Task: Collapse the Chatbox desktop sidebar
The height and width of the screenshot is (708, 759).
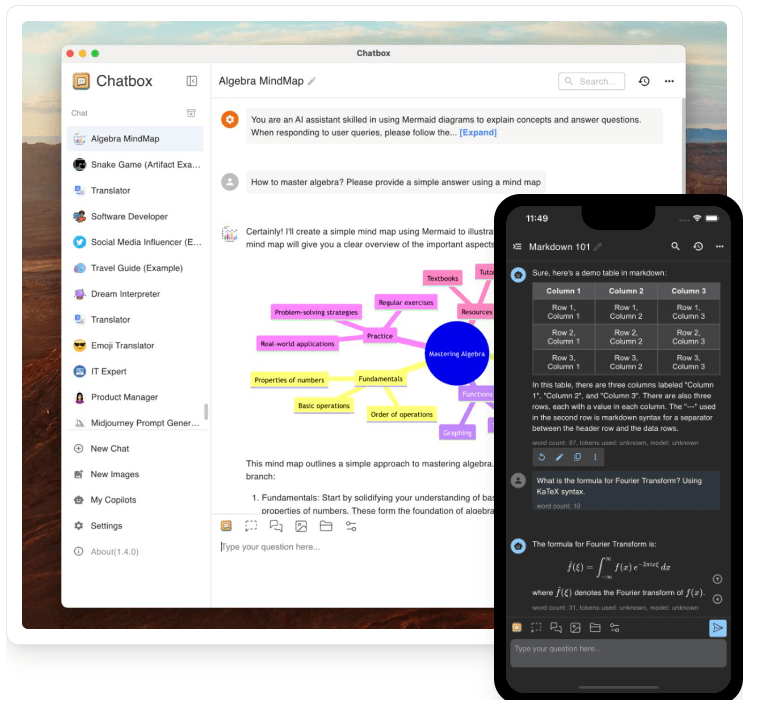Action: click(x=192, y=81)
